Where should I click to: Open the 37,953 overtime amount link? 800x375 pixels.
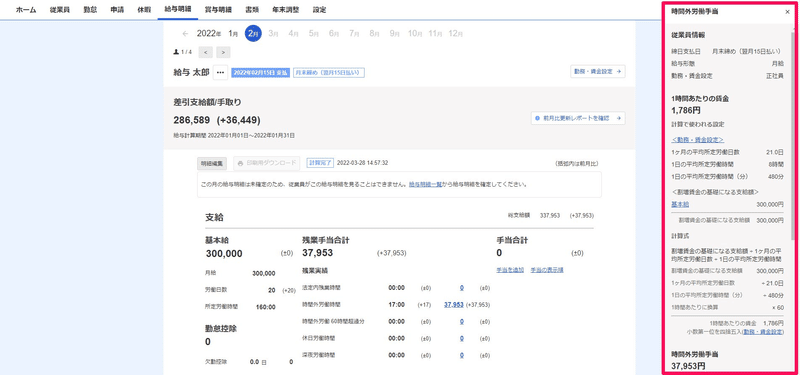tap(454, 305)
